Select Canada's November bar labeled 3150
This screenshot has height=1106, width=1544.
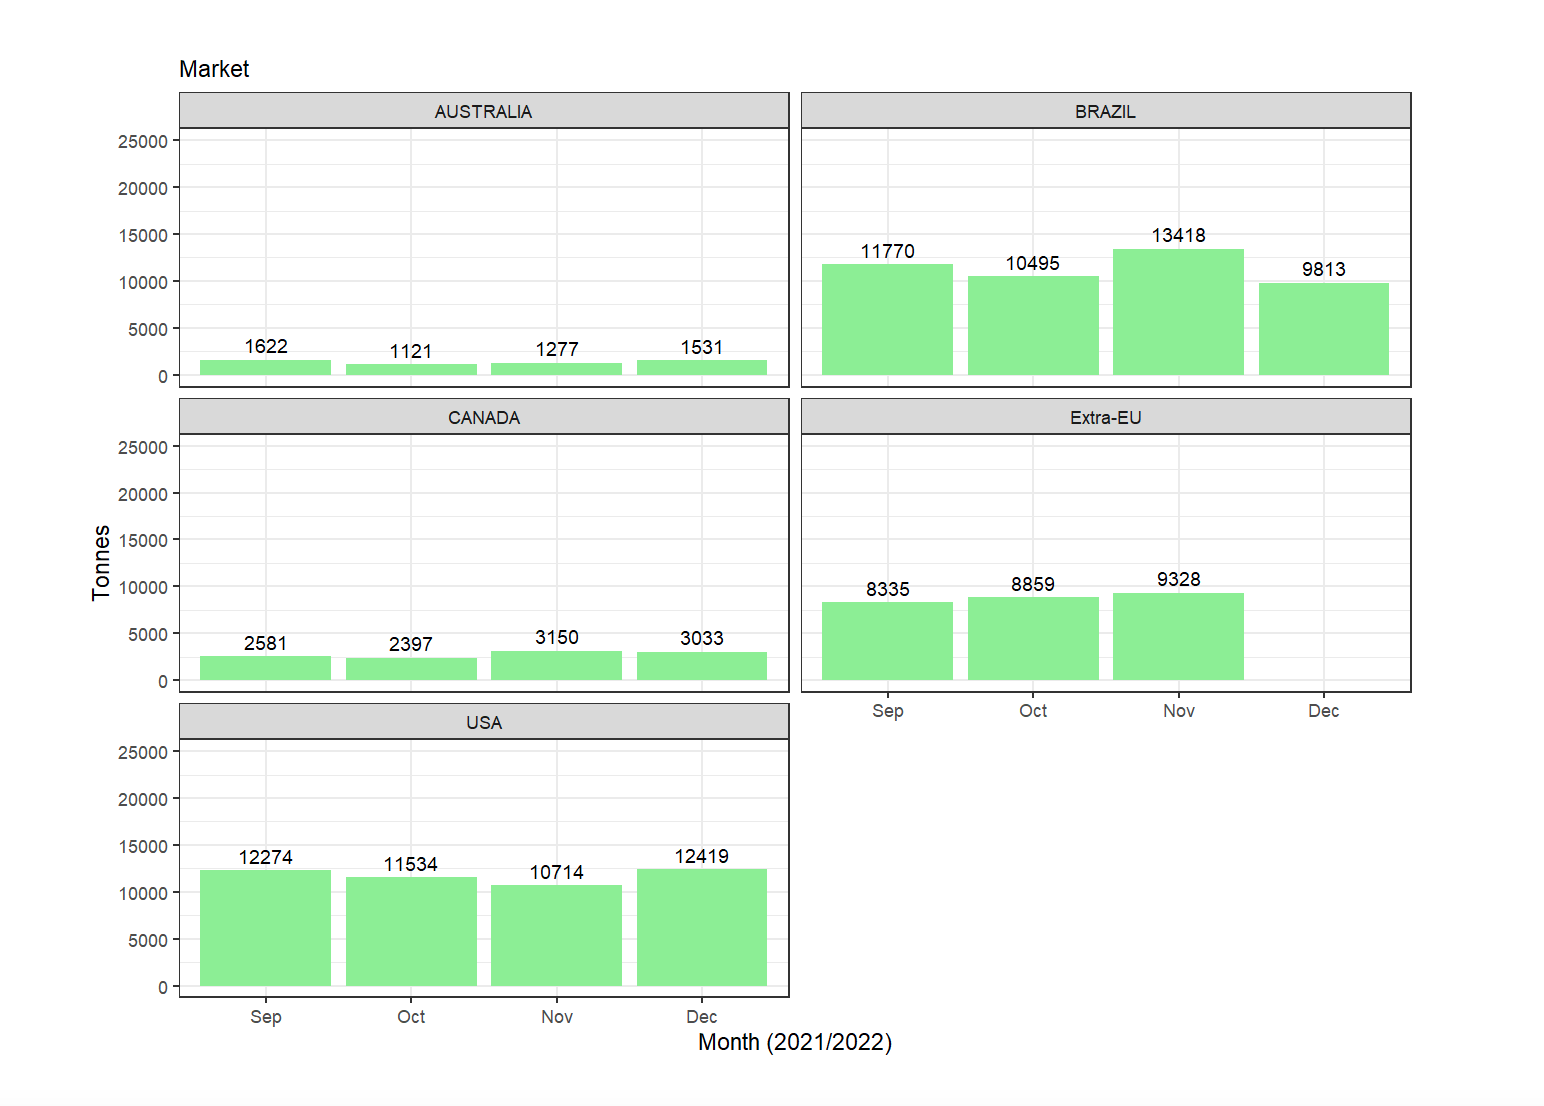(556, 666)
